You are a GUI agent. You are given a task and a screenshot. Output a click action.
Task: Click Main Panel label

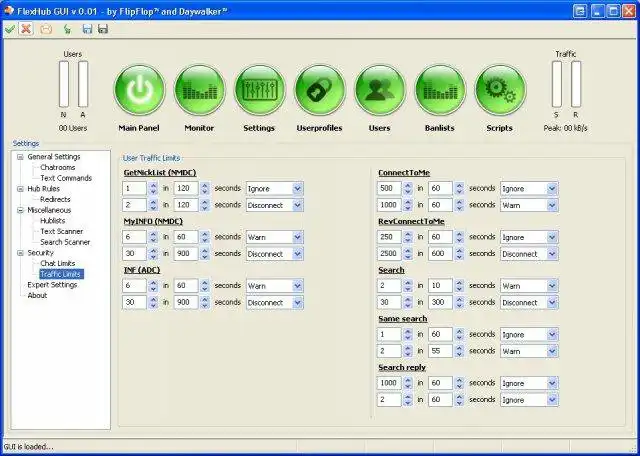pyautogui.click(x=139, y=128)
